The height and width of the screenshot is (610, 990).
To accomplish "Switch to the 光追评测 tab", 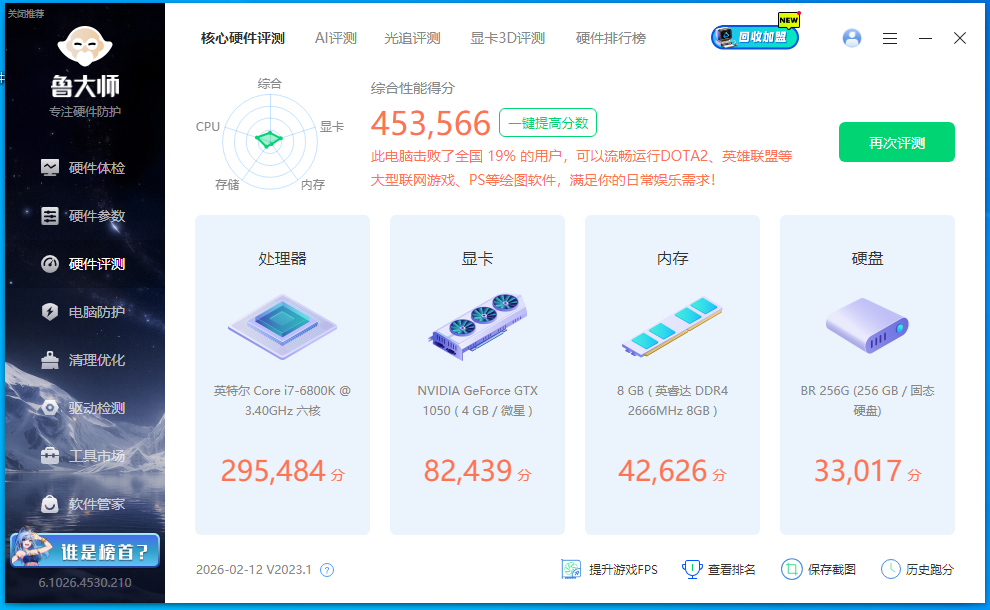I will pyautogui.click(x=412, y=38).
